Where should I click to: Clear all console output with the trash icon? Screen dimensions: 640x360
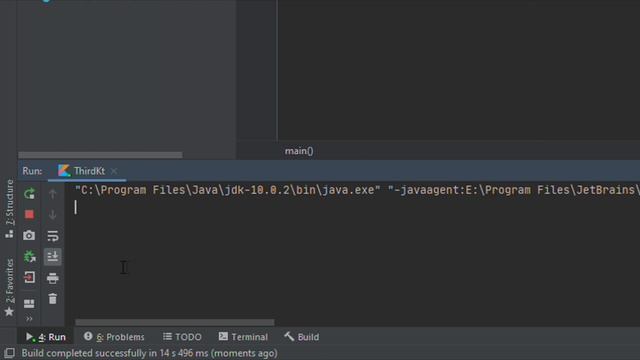click(53, 299)
